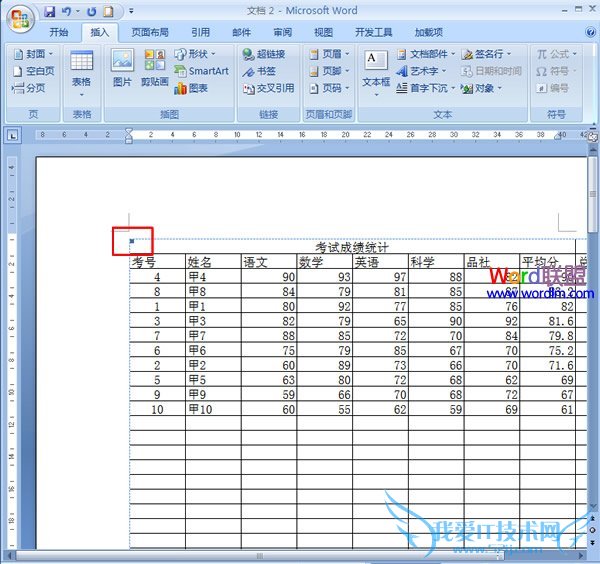The width and height of the screenshot is (600, 564).
Task: Insert a 空白页 blank page
Action: [33, 71]
